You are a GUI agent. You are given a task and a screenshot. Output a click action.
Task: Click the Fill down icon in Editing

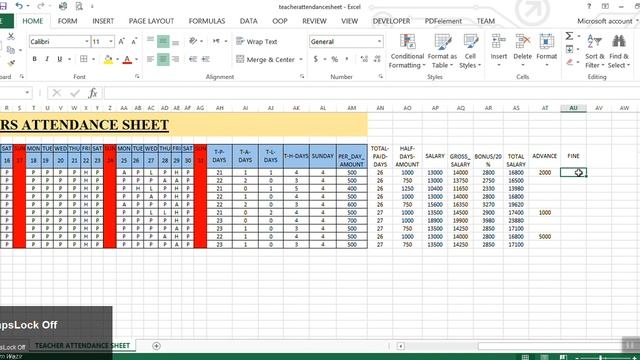pos(569,49)
